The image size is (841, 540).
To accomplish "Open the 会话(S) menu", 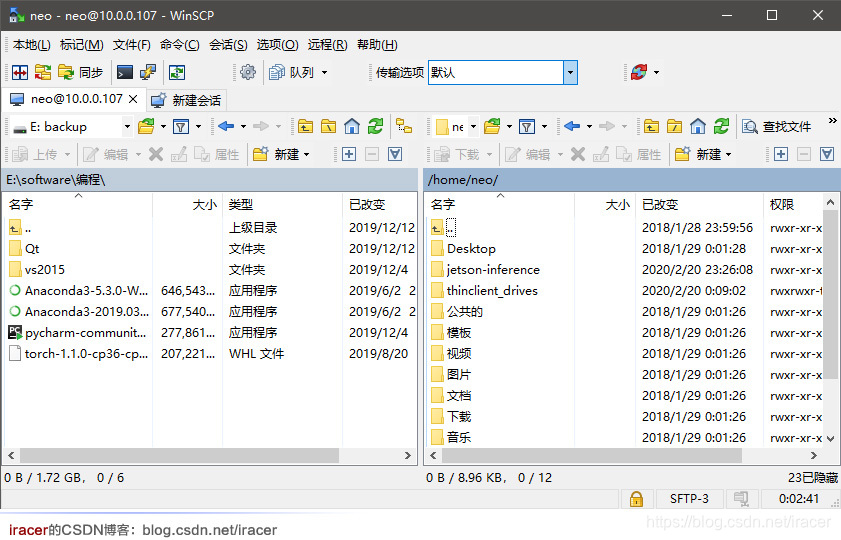I will point(228,45).
